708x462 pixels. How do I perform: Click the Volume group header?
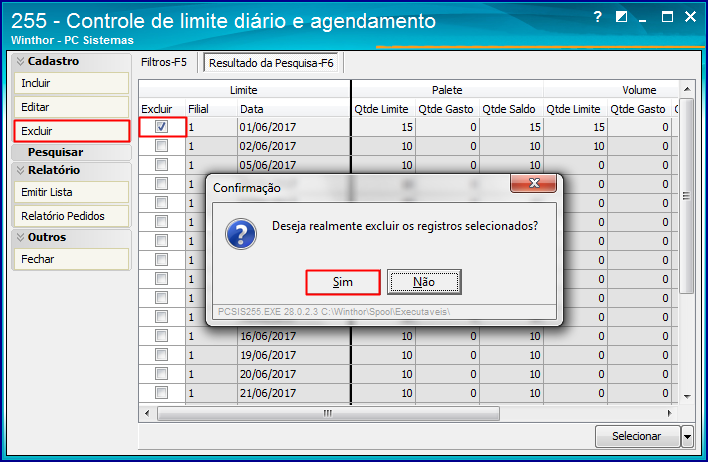(611, 90)
